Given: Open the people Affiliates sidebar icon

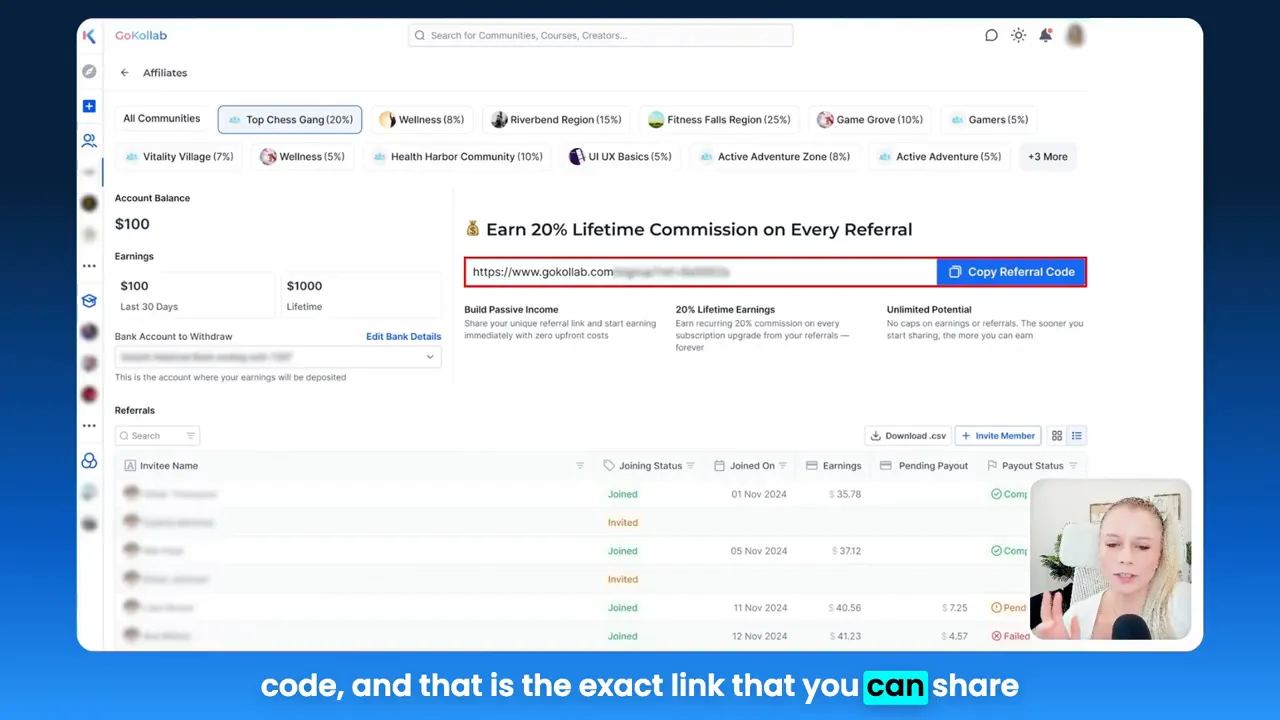Looking at the screenshot, I should click(89, 141).
